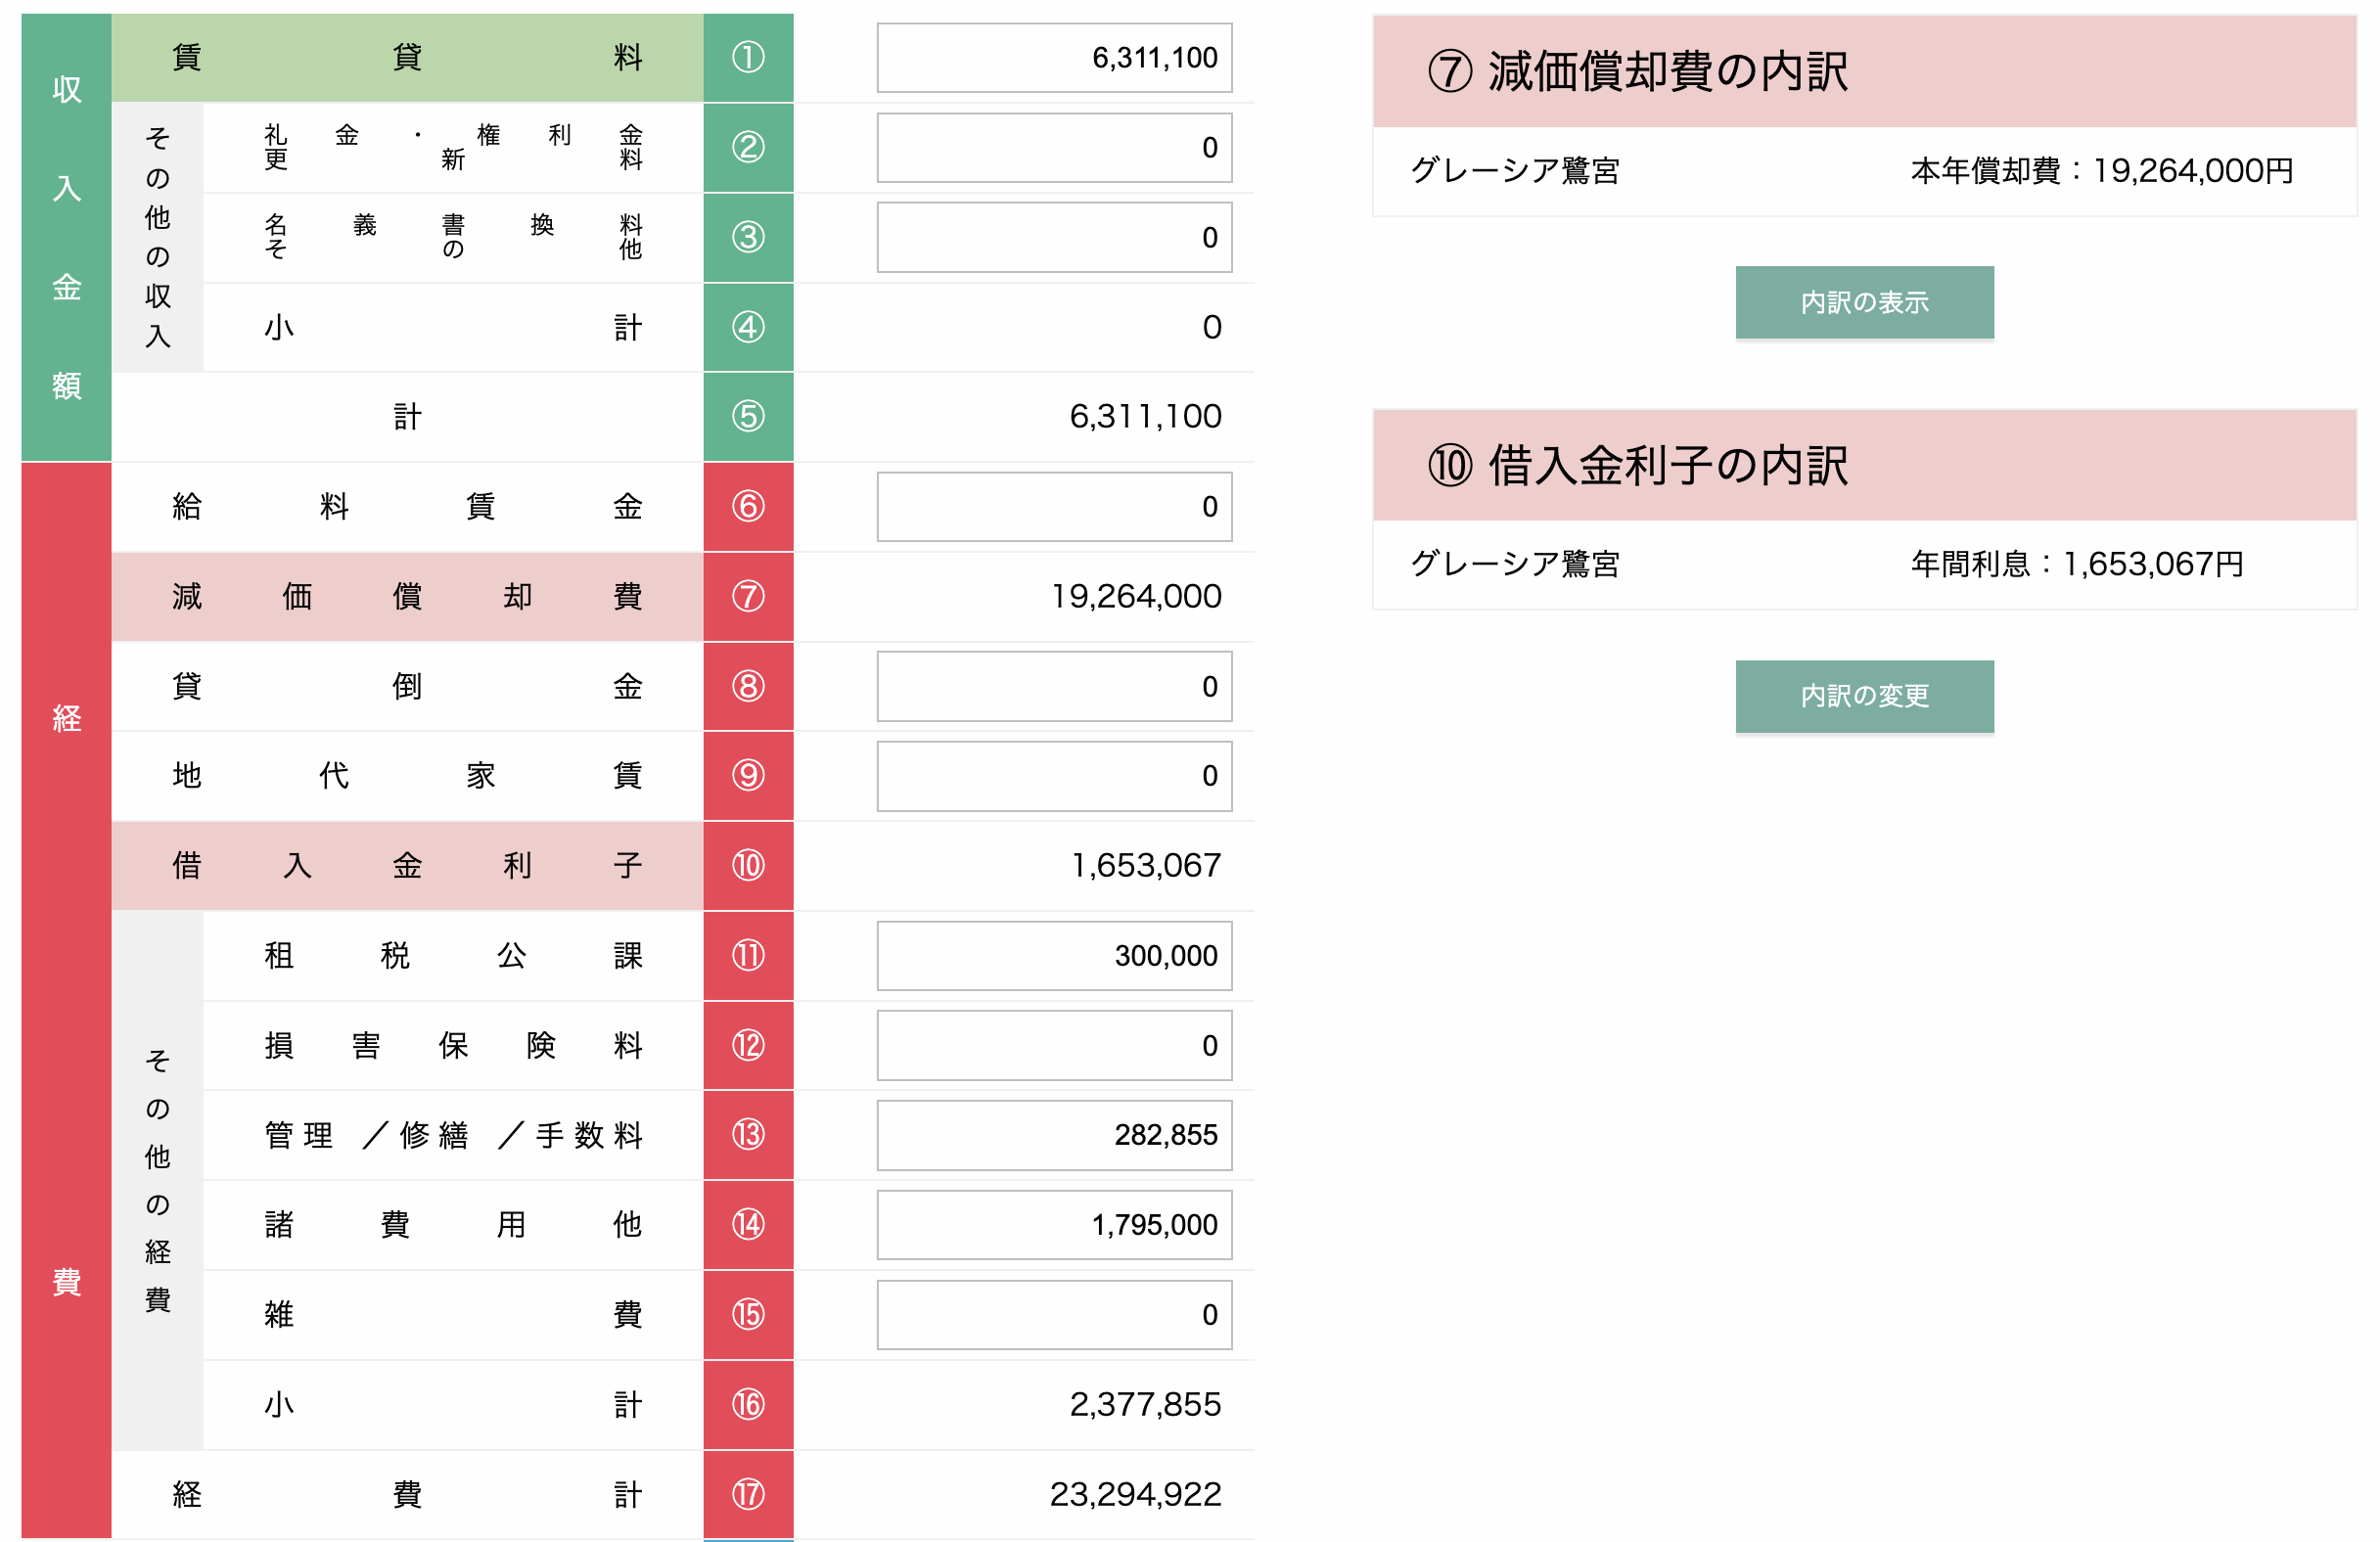This screenshot has width=2380, height=1542.
Task: Click the circled number ⑦ for 減価償却費
Action: click(748, 597)
